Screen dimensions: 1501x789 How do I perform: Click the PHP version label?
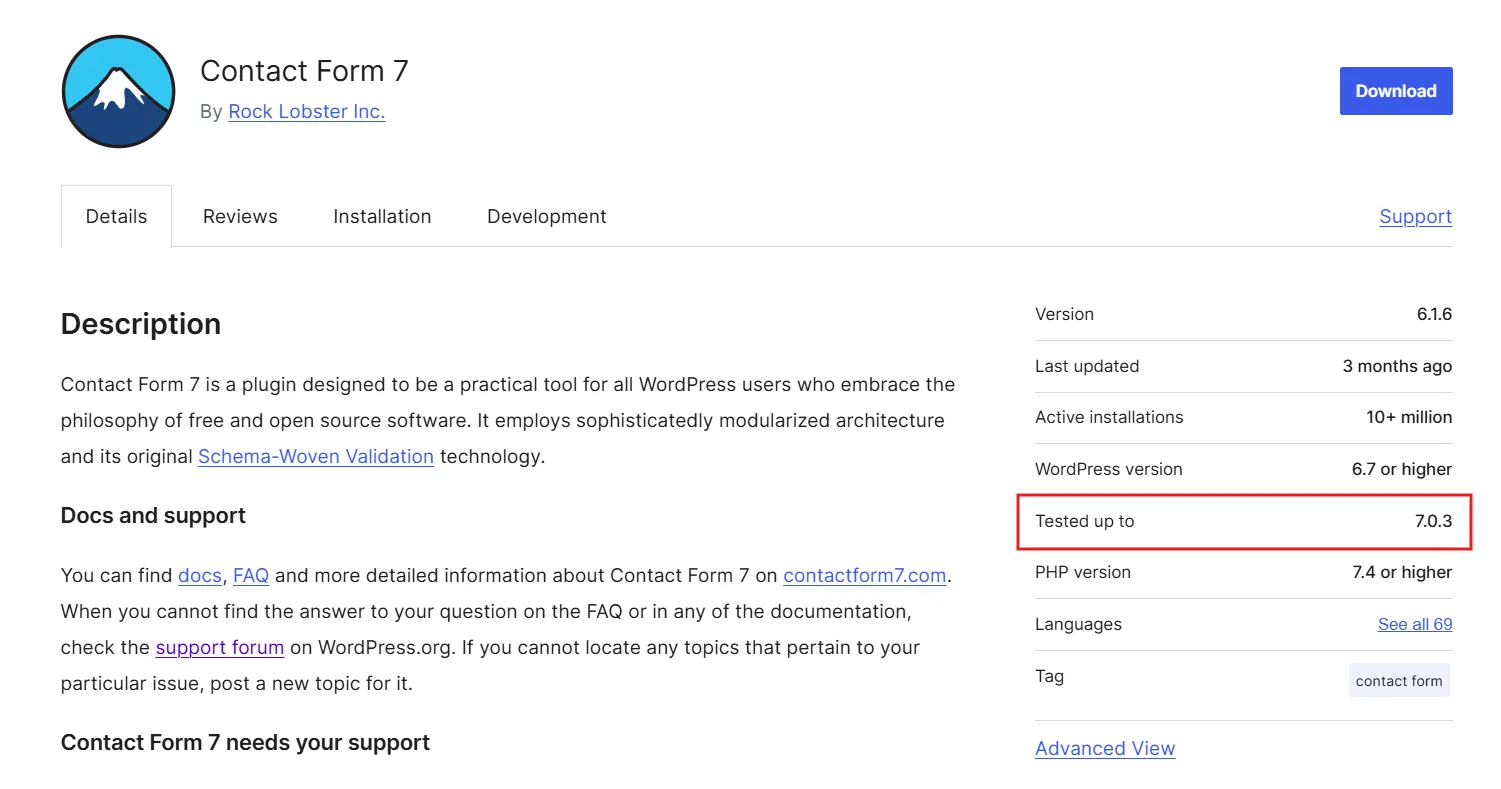click(1083, 573)
